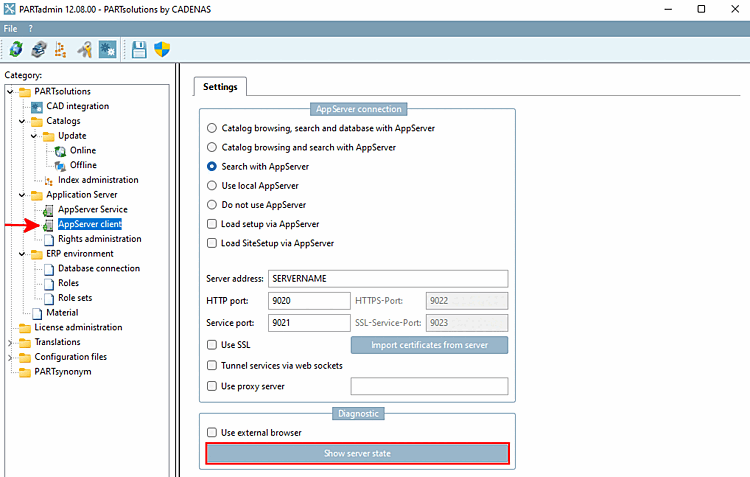The height and width of the screenshot is (477, 750).
Task: Click the Online update globe icon
Action: pos(60,151)
